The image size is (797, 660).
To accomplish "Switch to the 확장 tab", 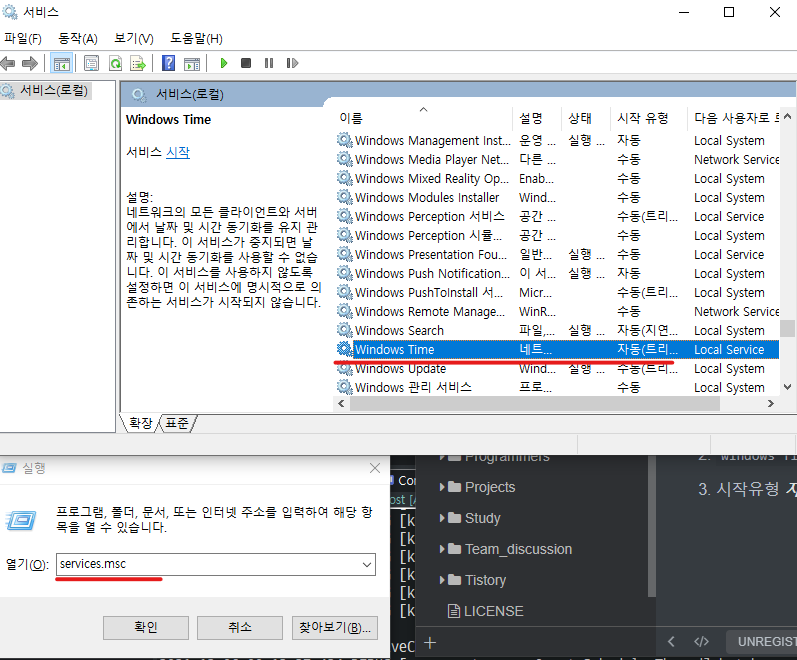I will [141, 423].
